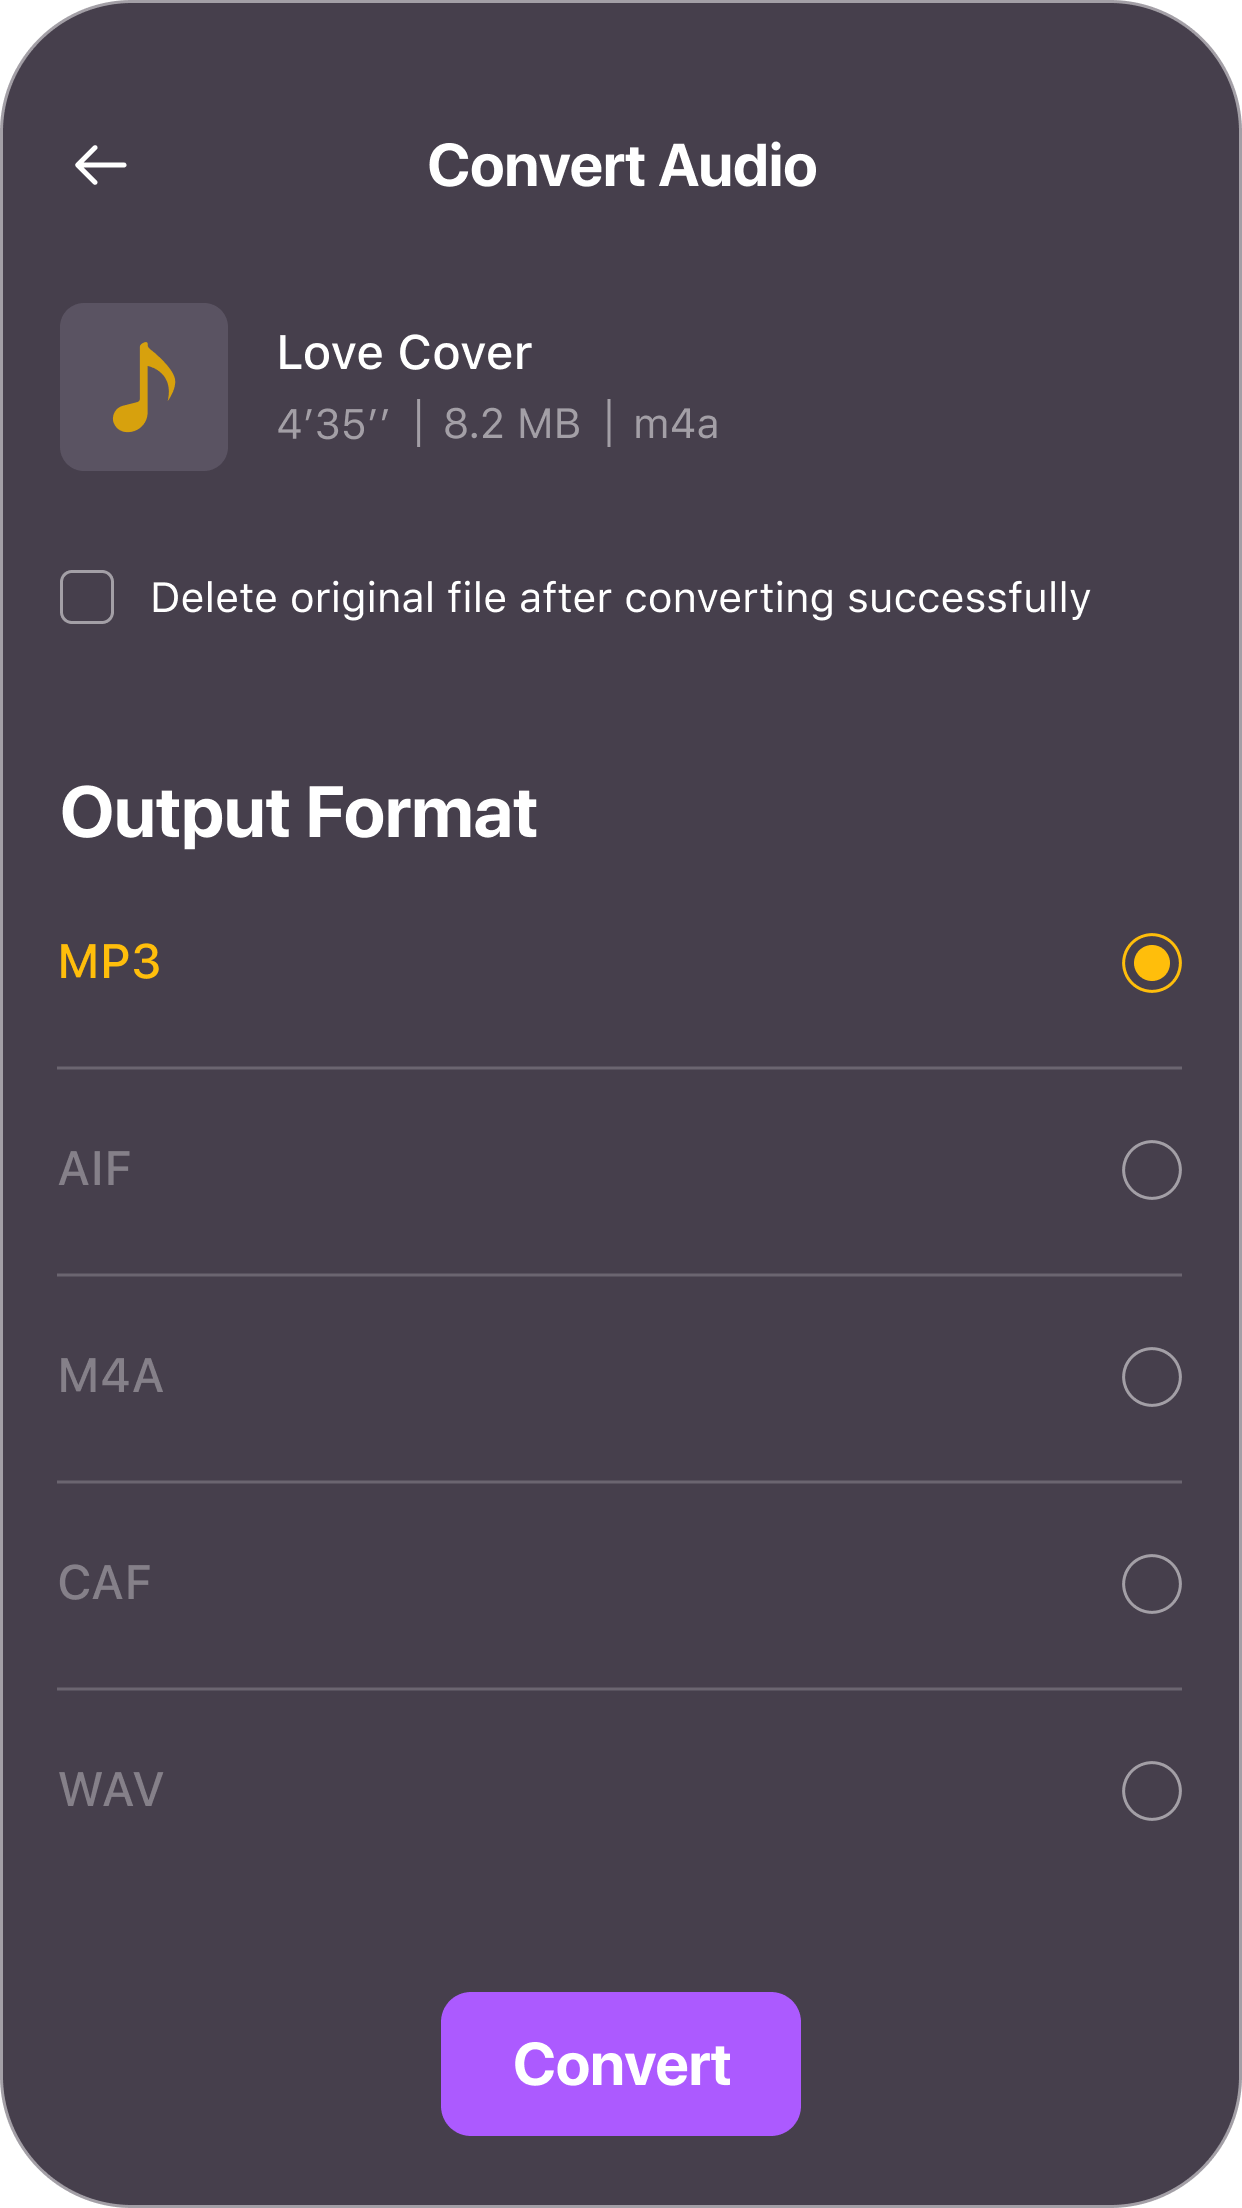Pick CAF as the conversion format
This screenshot has height=2208, width=1242.
[1150, 1582]
